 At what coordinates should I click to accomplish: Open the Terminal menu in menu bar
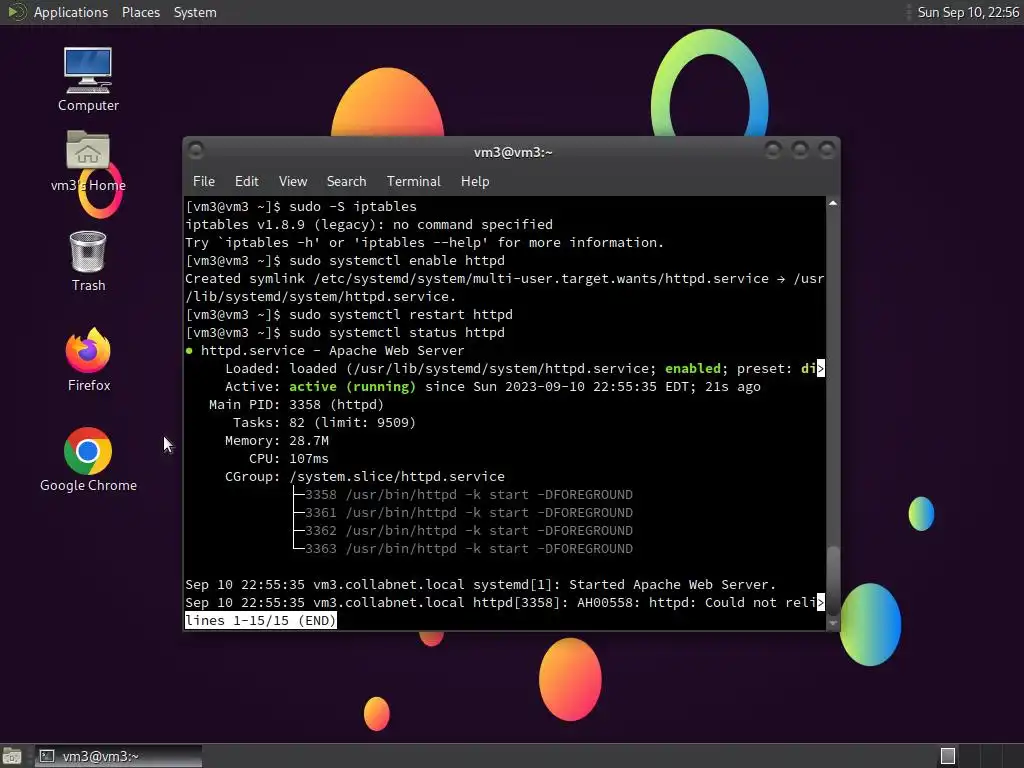(x=413, y=182)
